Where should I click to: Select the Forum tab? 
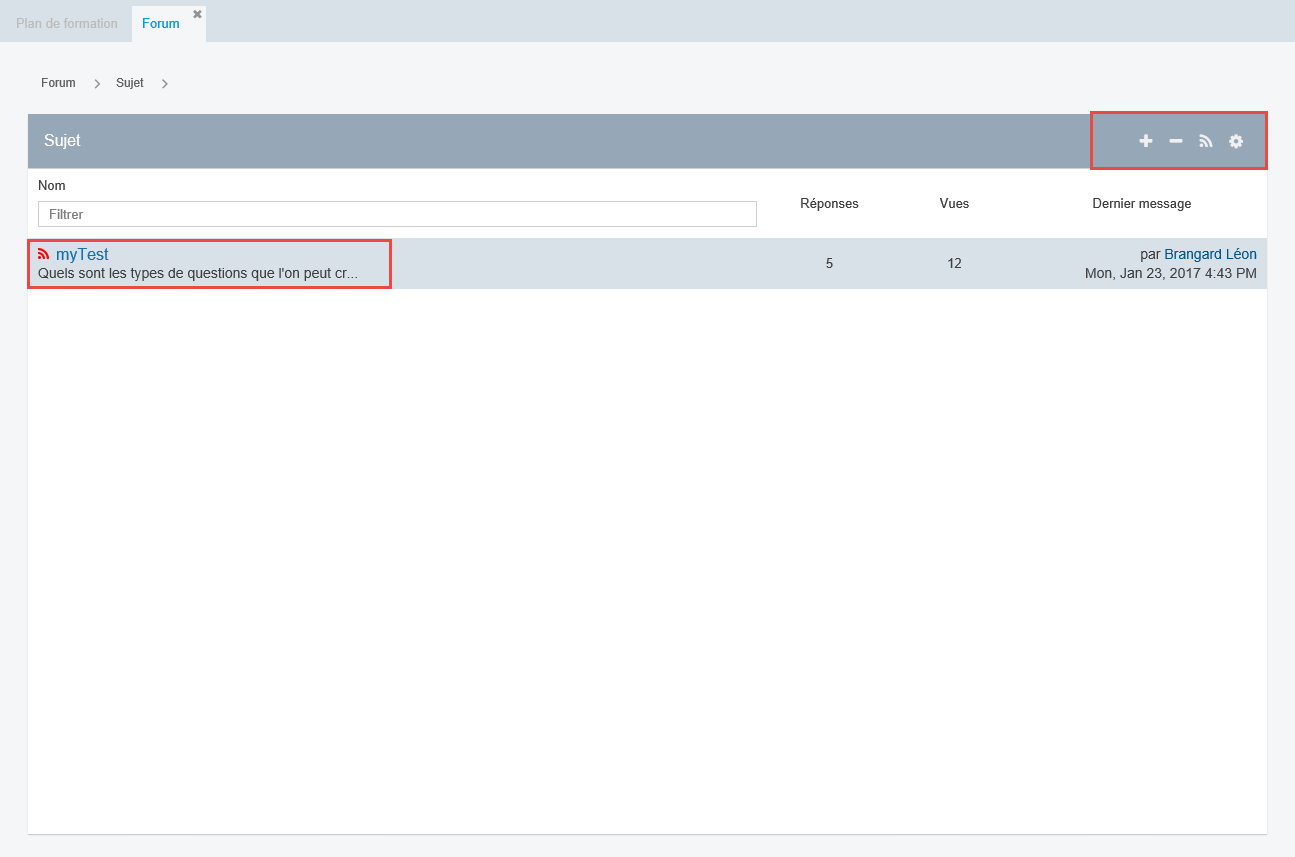pyautogui.click(x=160, y=23)
